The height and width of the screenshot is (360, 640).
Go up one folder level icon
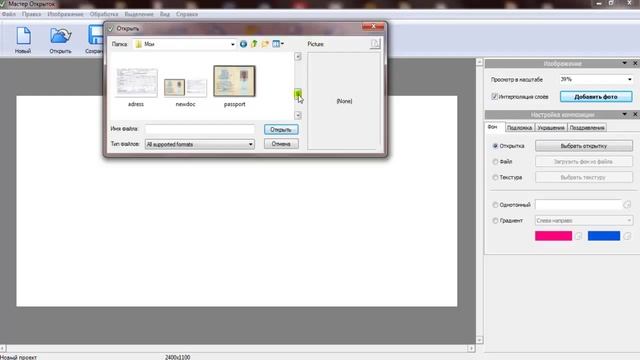click(254, 44)
